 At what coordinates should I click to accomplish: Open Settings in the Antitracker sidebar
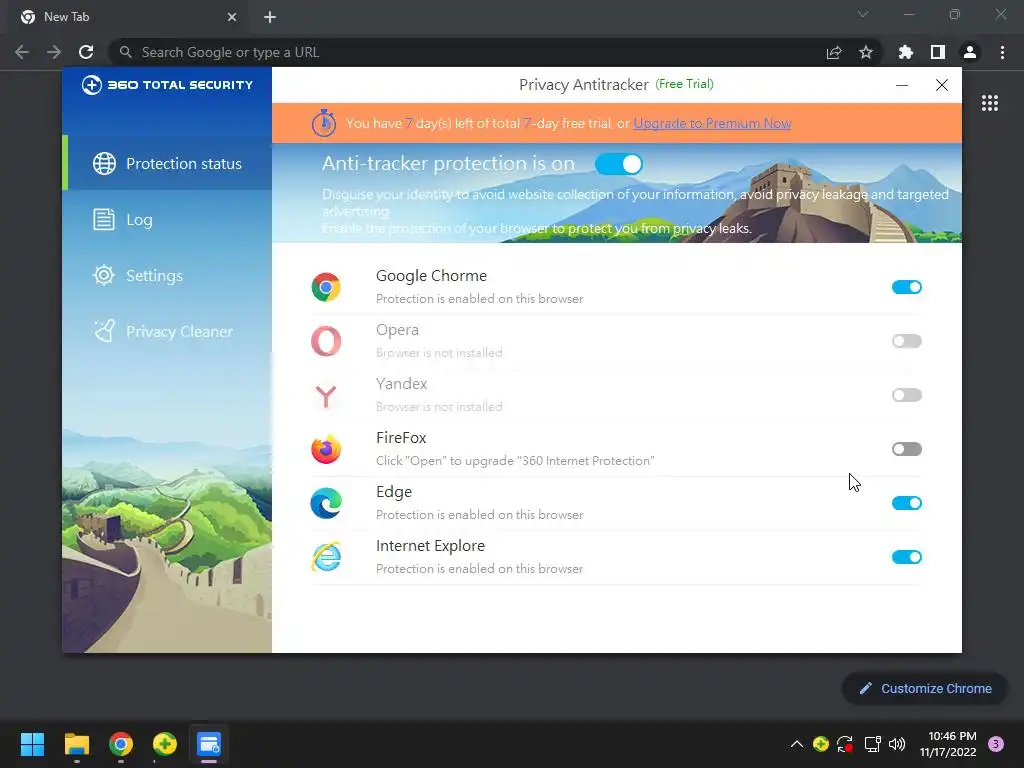coord(167,276)
